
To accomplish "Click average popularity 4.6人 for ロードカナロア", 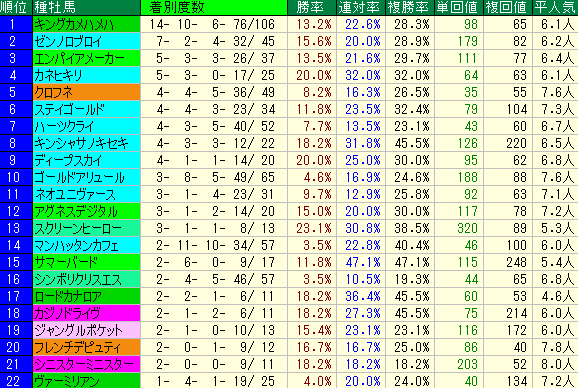I will [x=556, y=296].
